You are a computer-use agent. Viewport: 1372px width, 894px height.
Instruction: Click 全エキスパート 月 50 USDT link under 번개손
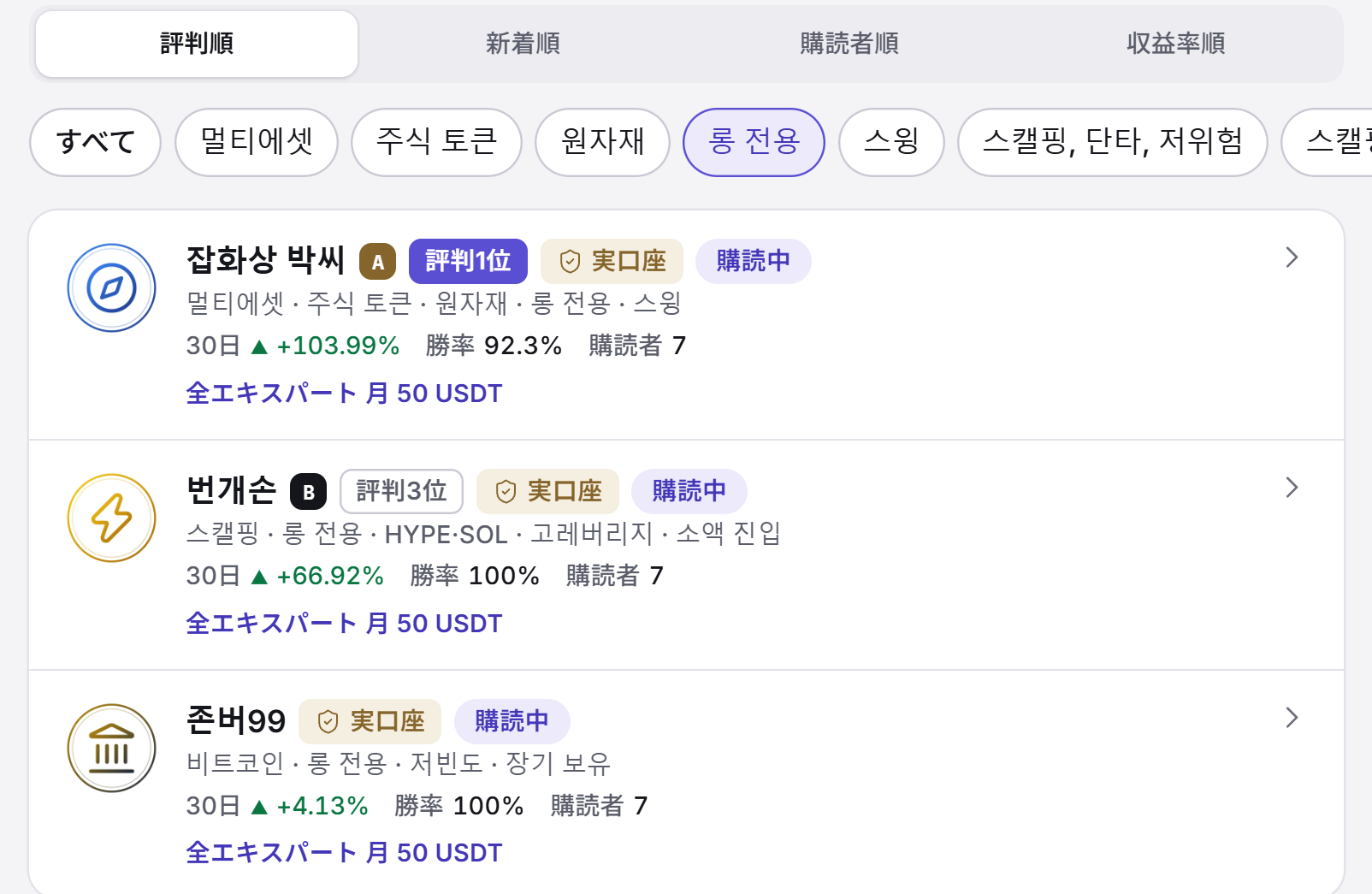344,624
